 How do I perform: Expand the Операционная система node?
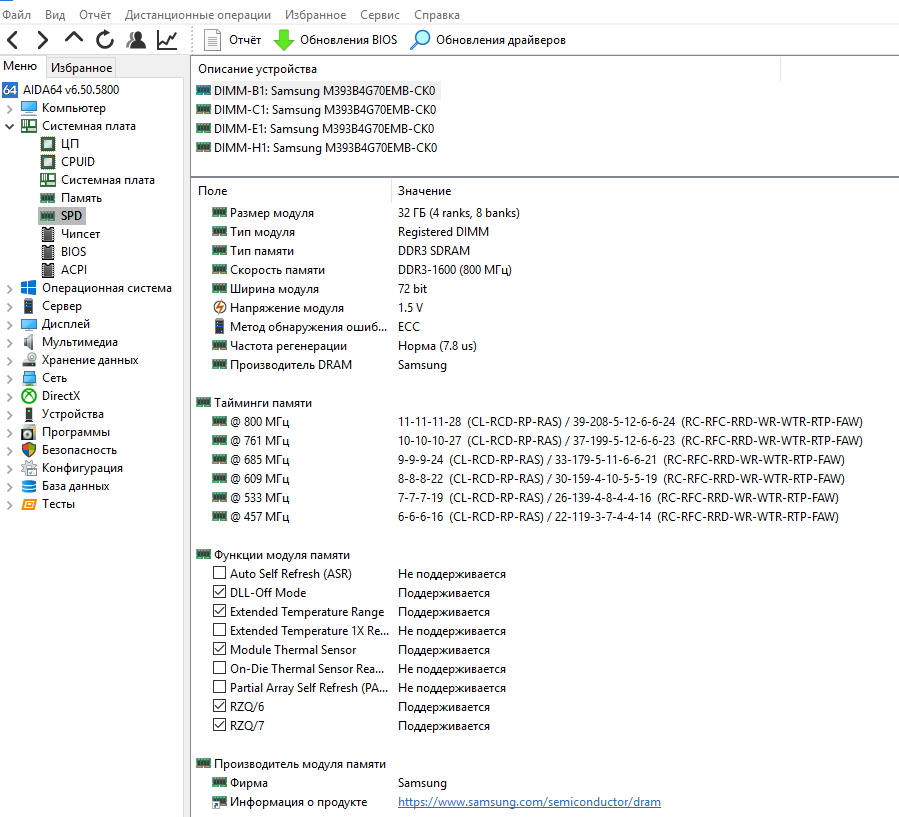[9, 288]
